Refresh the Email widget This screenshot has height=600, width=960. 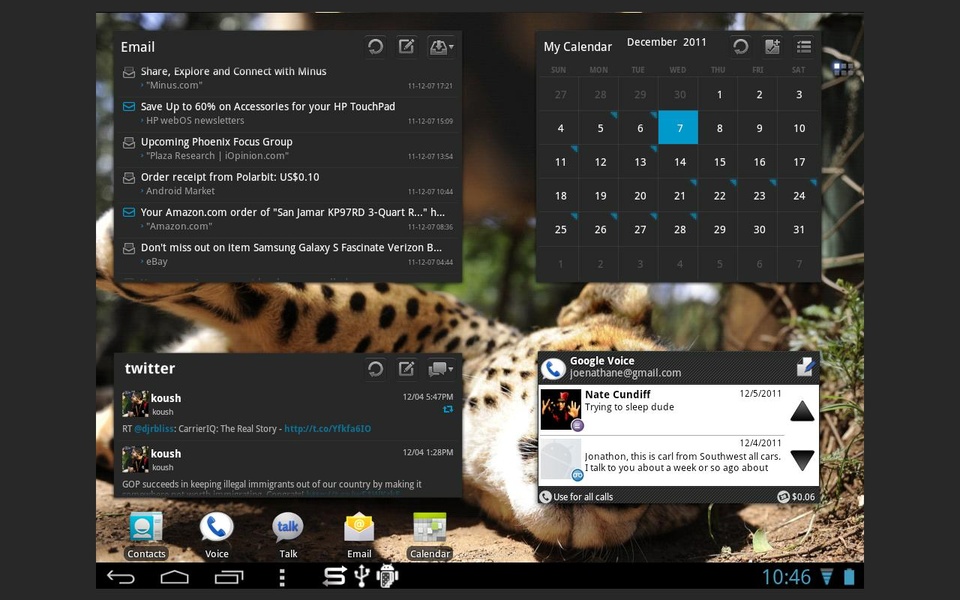(x=375, y=47)
